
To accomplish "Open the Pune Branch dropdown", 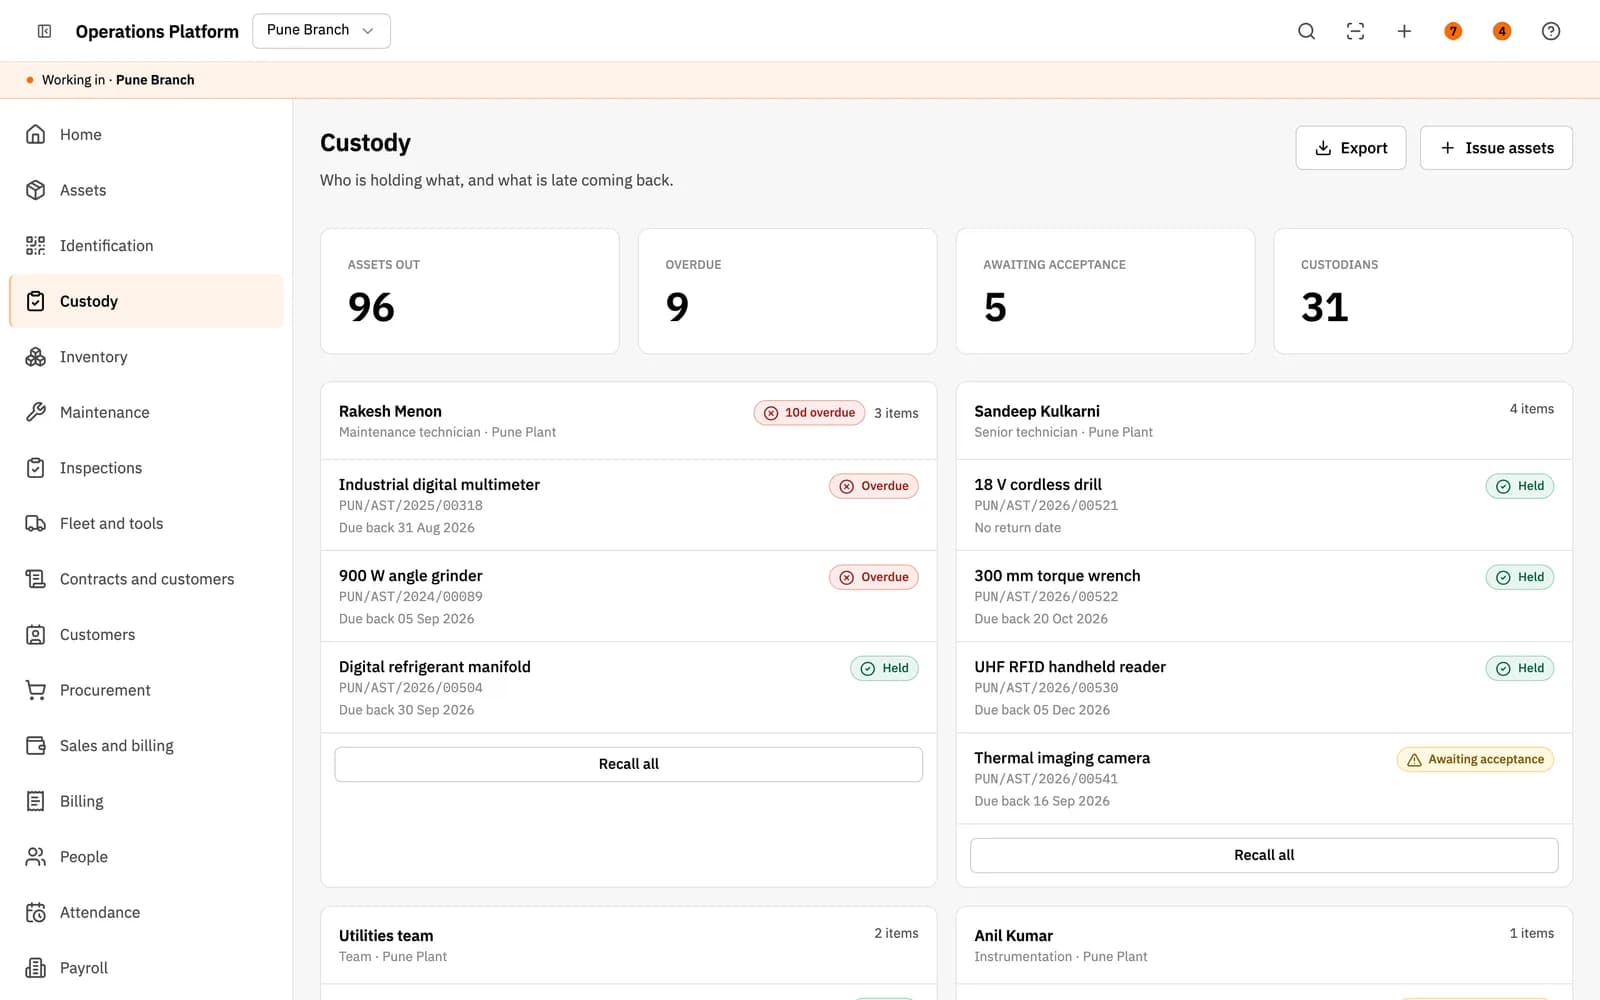I will tap(321, 31).
